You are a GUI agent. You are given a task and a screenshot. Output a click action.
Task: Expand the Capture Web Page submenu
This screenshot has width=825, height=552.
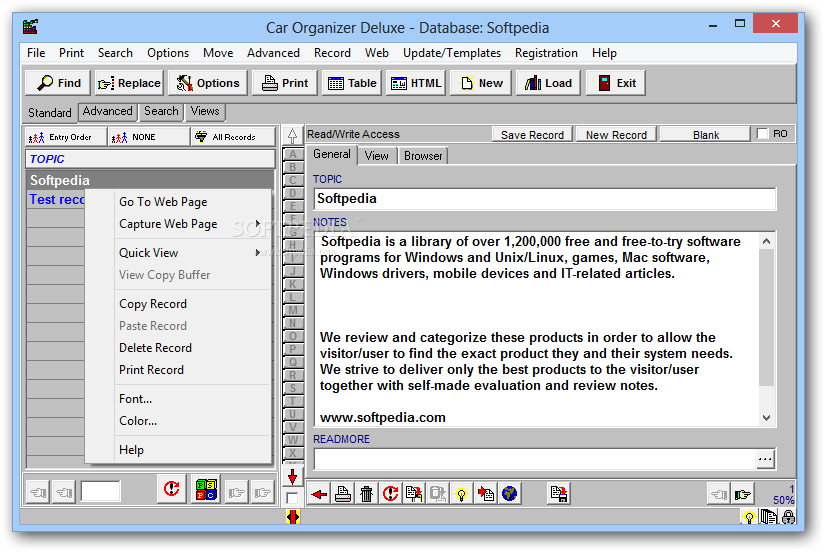coord(193,224)
